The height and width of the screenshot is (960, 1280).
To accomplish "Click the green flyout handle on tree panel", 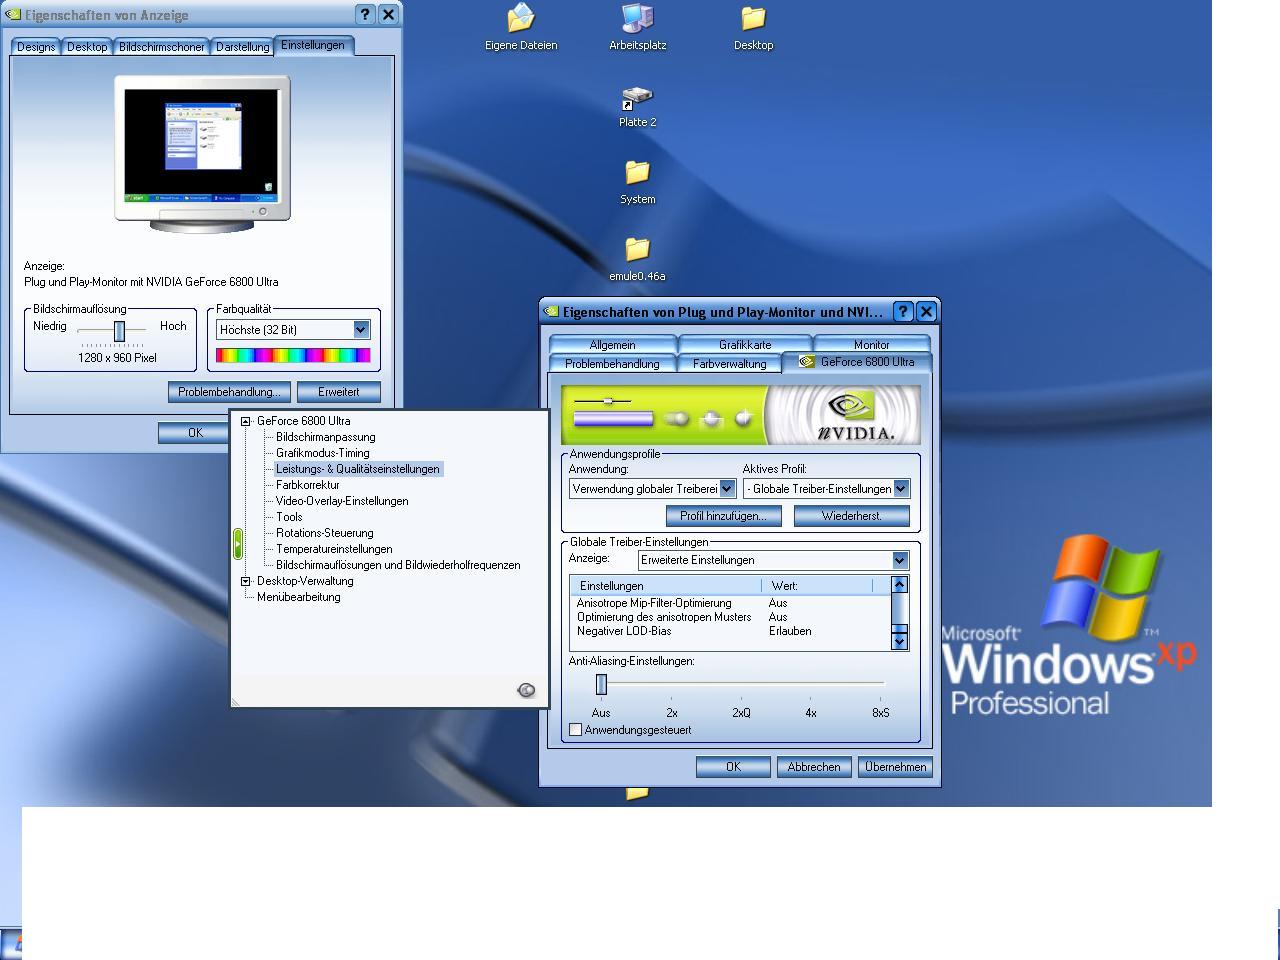I will point(237,543).
